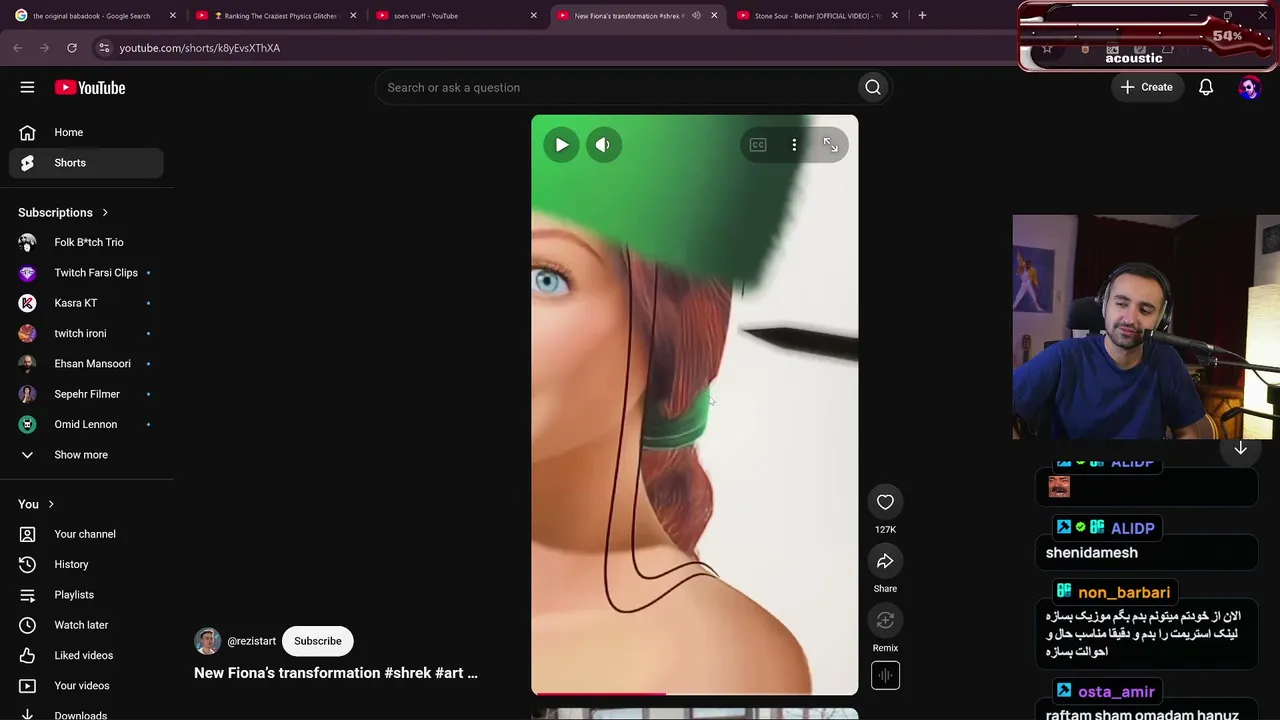
Task: Focus the YouTube search box
Action: (615, 87)
